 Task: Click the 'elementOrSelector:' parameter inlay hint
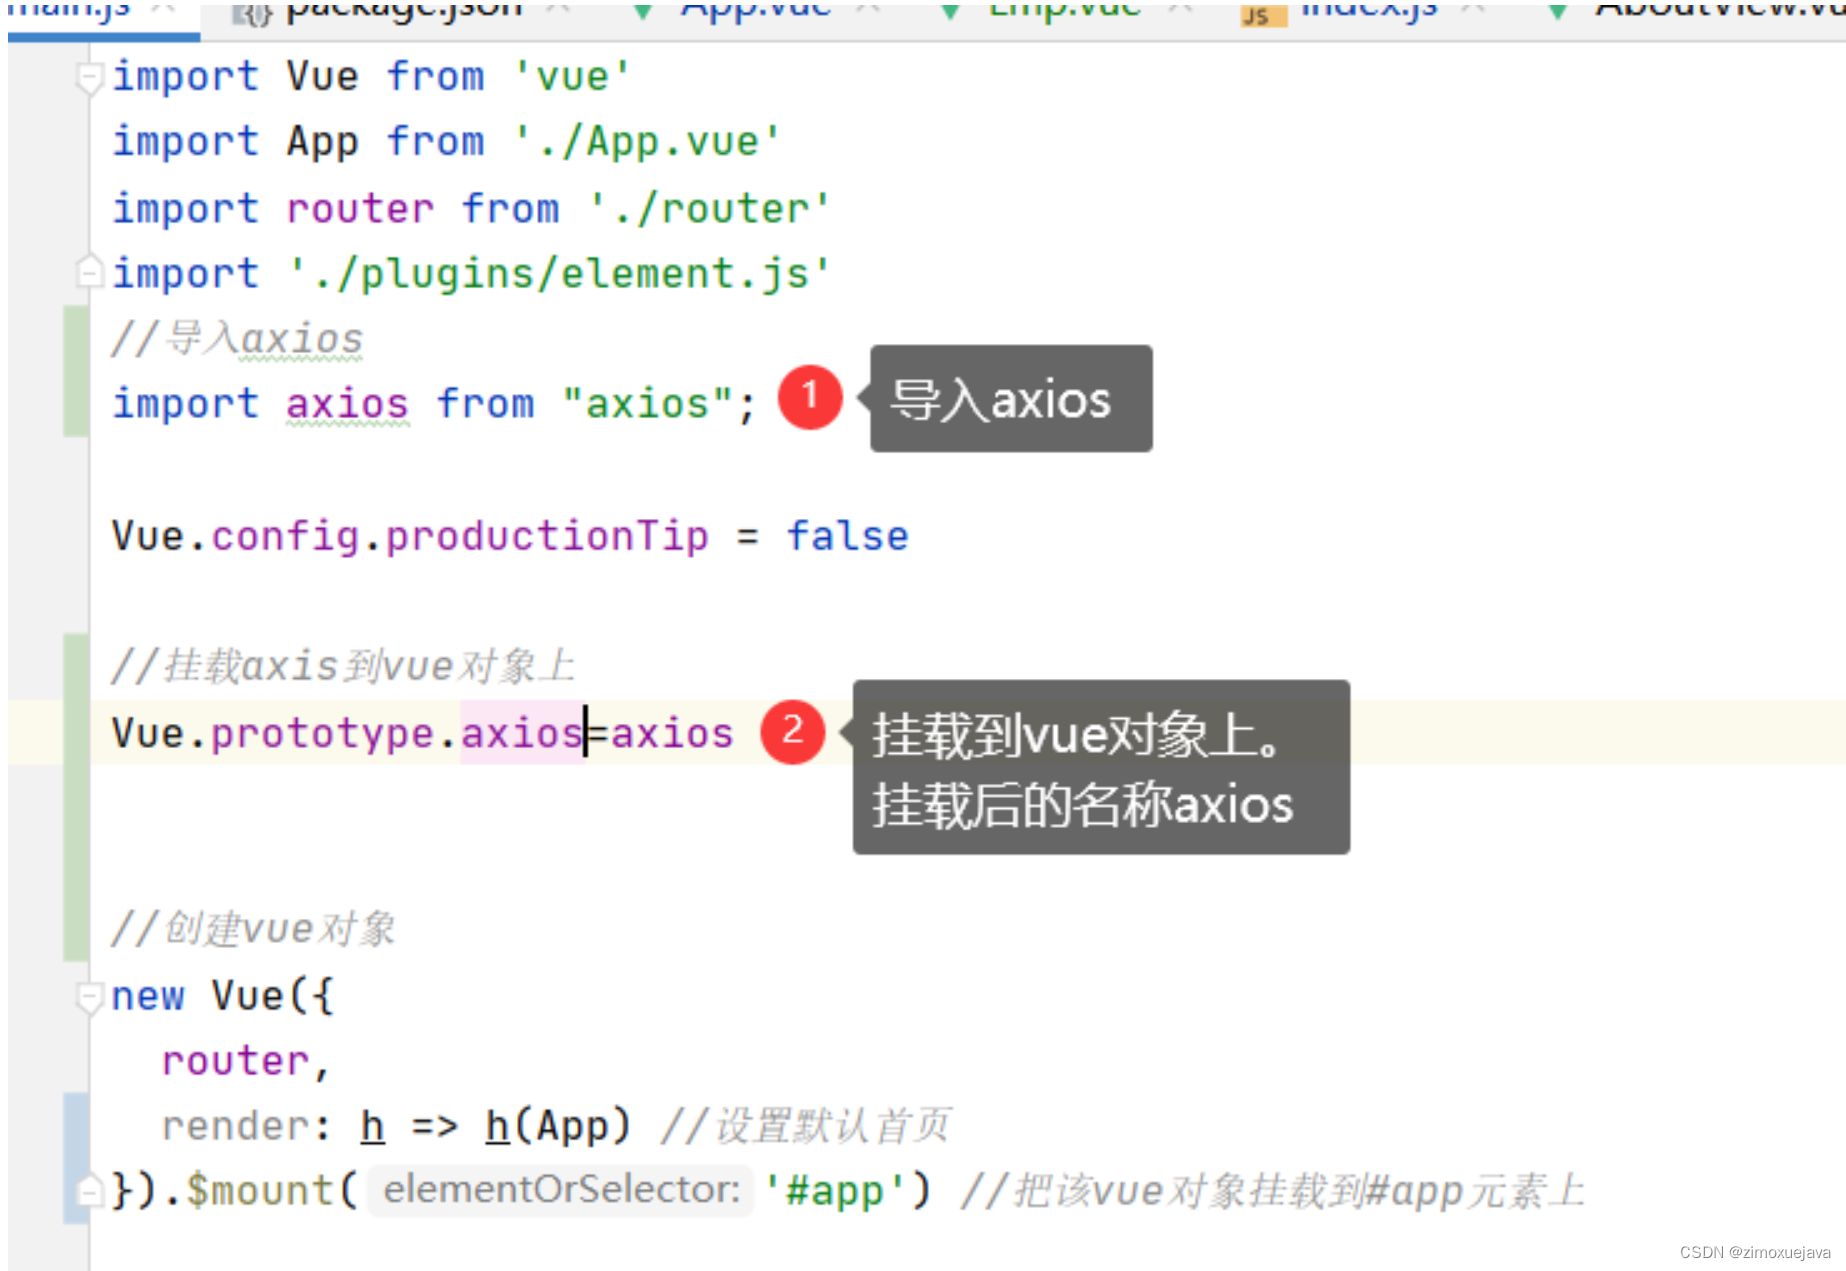pyautogui.click(x=561, y=1190)
